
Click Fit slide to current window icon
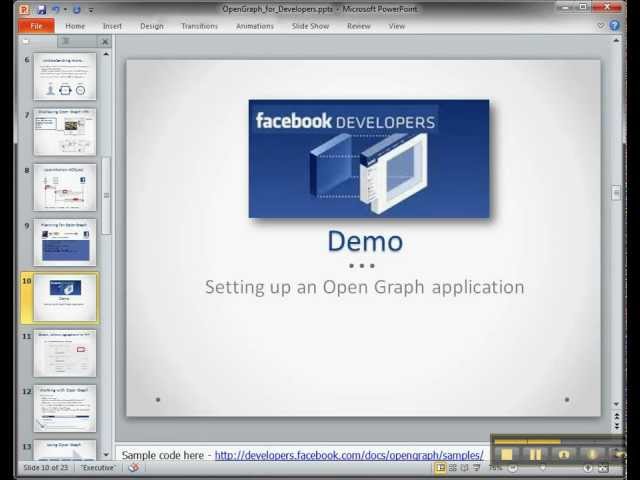coord(603,468)
